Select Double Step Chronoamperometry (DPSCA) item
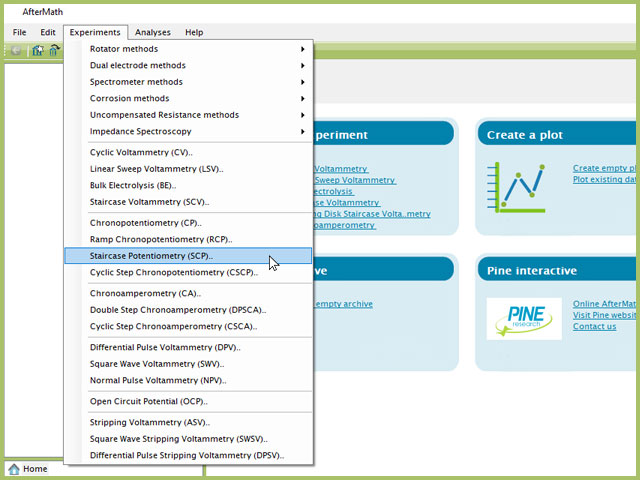Image resolution: width=640 pixels, height=480 pixels. 189,310
